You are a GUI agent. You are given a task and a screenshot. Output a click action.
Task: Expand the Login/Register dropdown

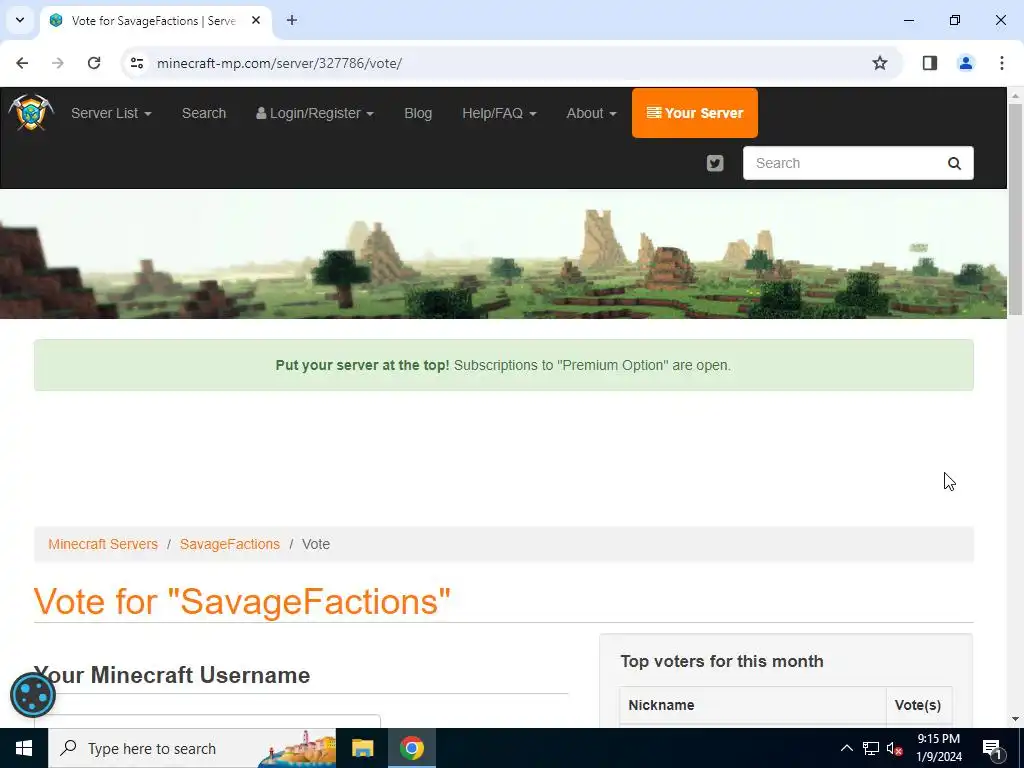pyautogui.click(x=315, y=113)
